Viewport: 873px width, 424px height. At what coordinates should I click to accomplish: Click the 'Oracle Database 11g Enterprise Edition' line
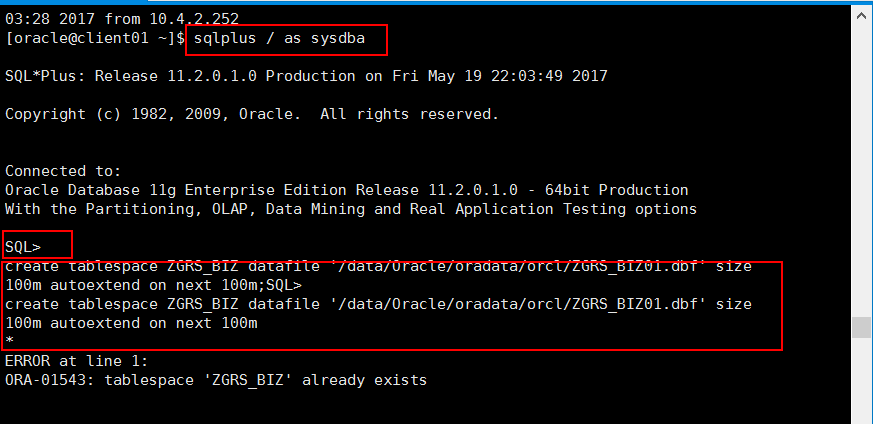(x=346, y=190)
